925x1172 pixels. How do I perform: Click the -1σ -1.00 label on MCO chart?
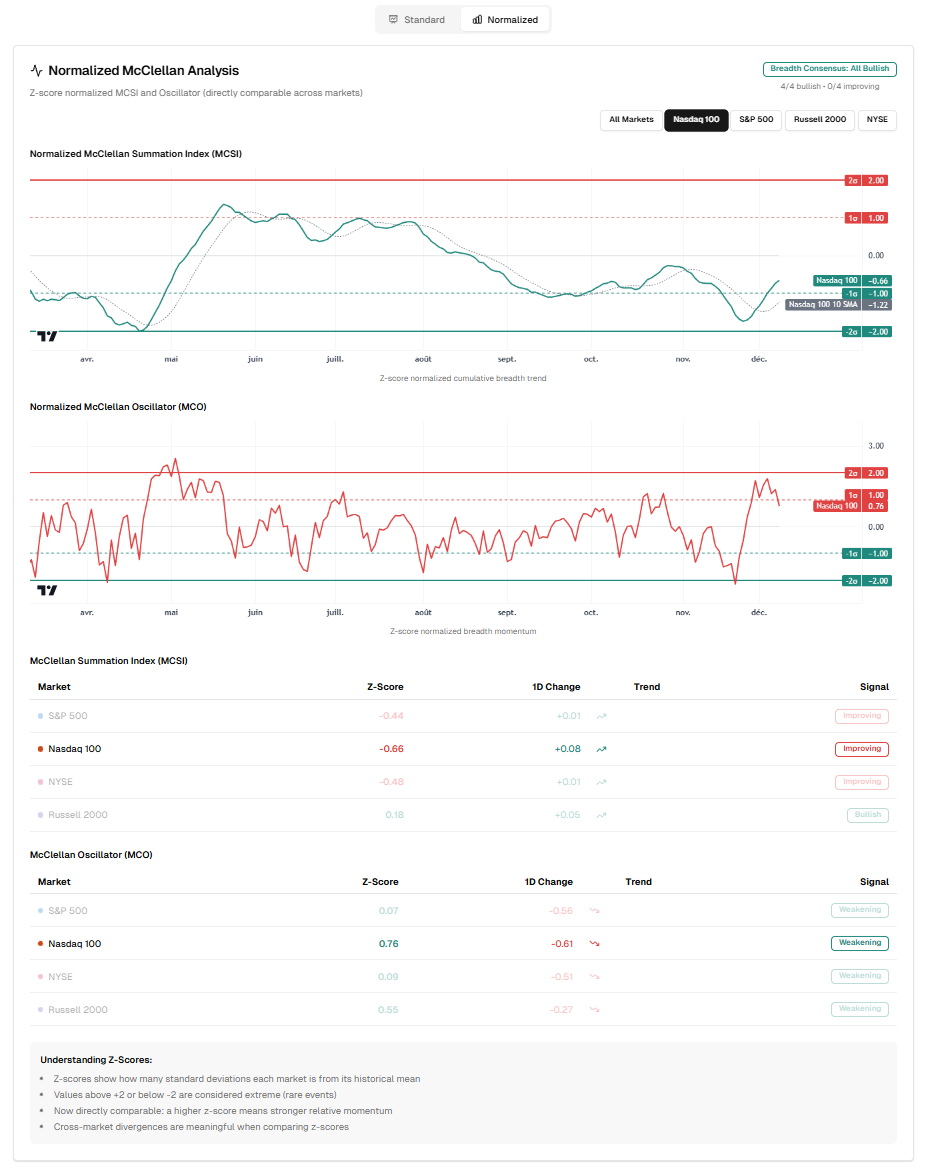[x=867, y=554]
